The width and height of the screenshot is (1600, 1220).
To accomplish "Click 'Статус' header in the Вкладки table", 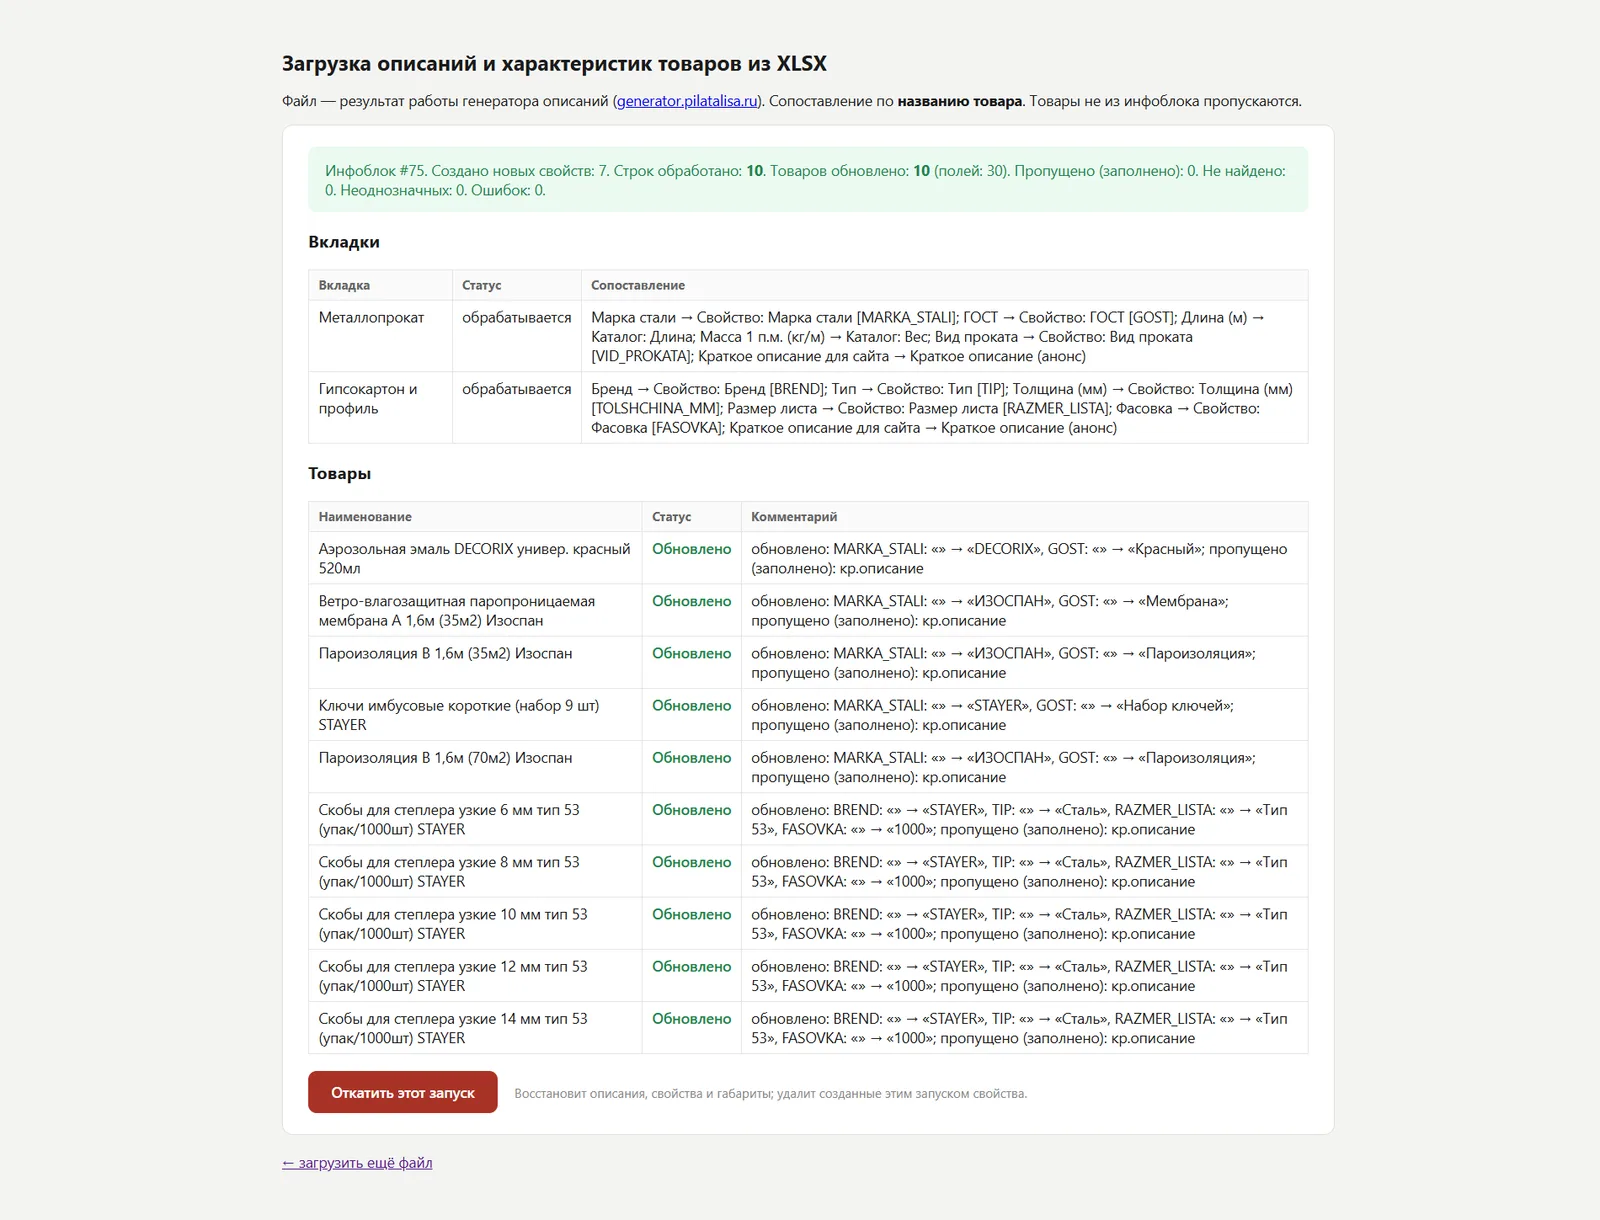I will tap(482, 285).
